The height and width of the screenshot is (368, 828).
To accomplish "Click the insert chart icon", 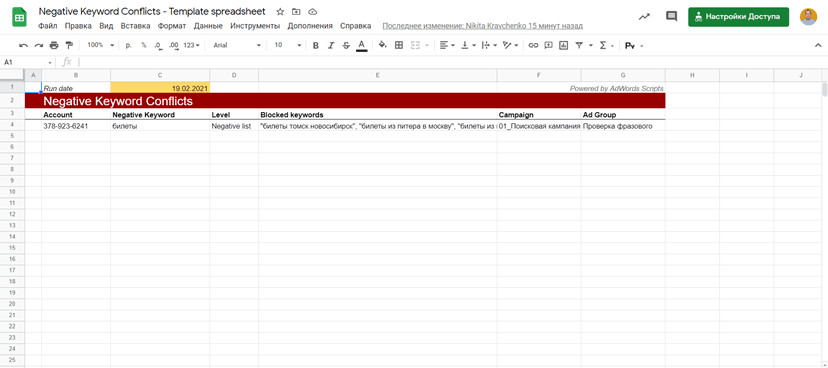I will [563, 45].
